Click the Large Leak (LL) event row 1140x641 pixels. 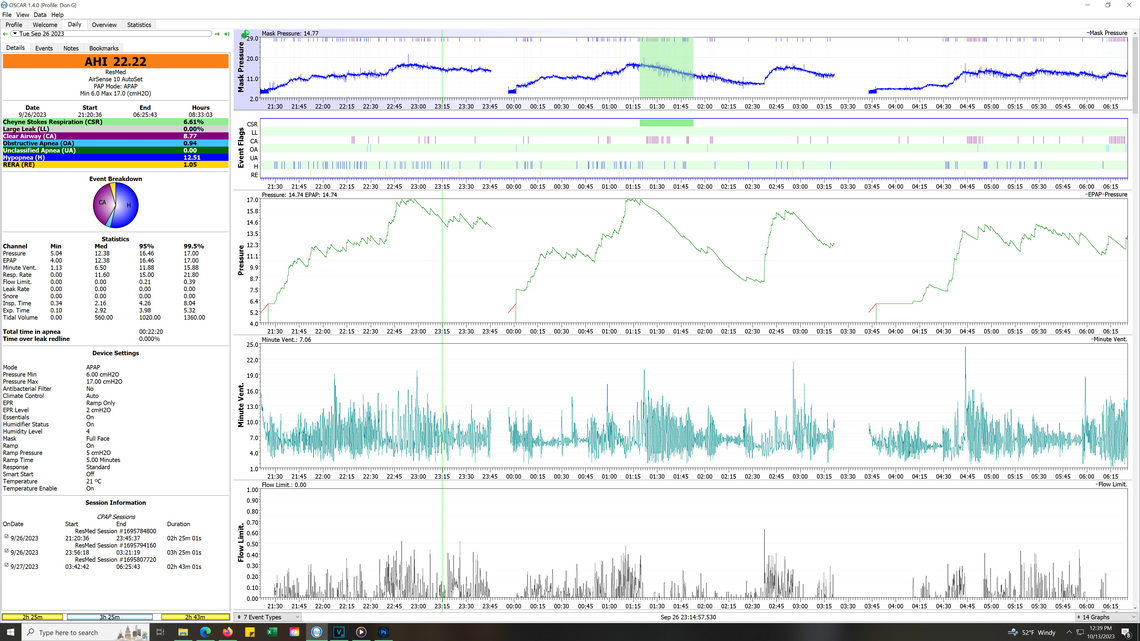(x=115, y=129)
